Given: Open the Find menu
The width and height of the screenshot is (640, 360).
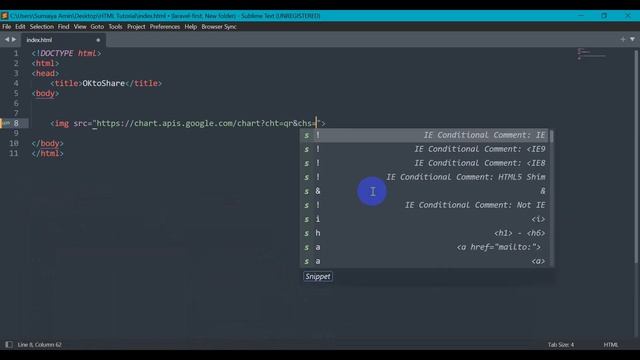Looking at the screenshot, I should click(x=64, y=27).
